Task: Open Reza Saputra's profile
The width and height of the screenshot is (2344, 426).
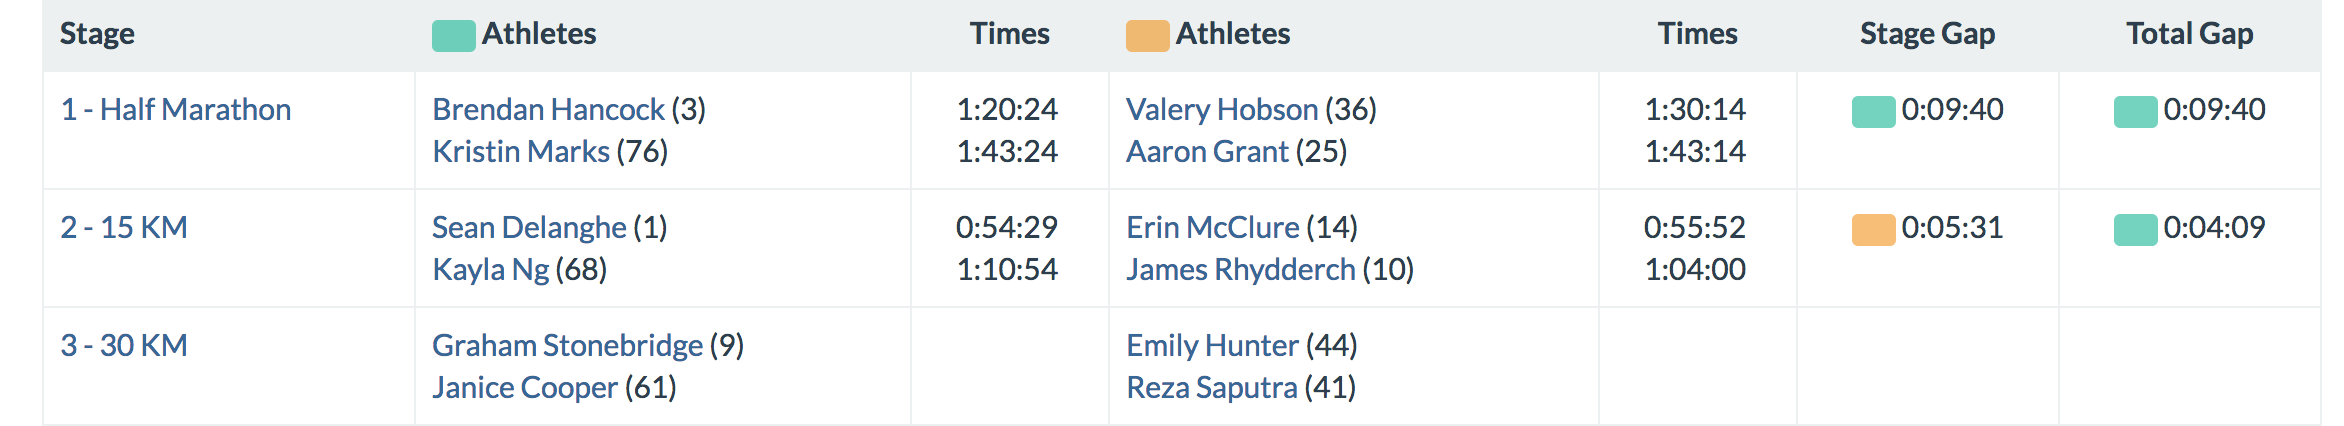Action: coord(1211,387)
